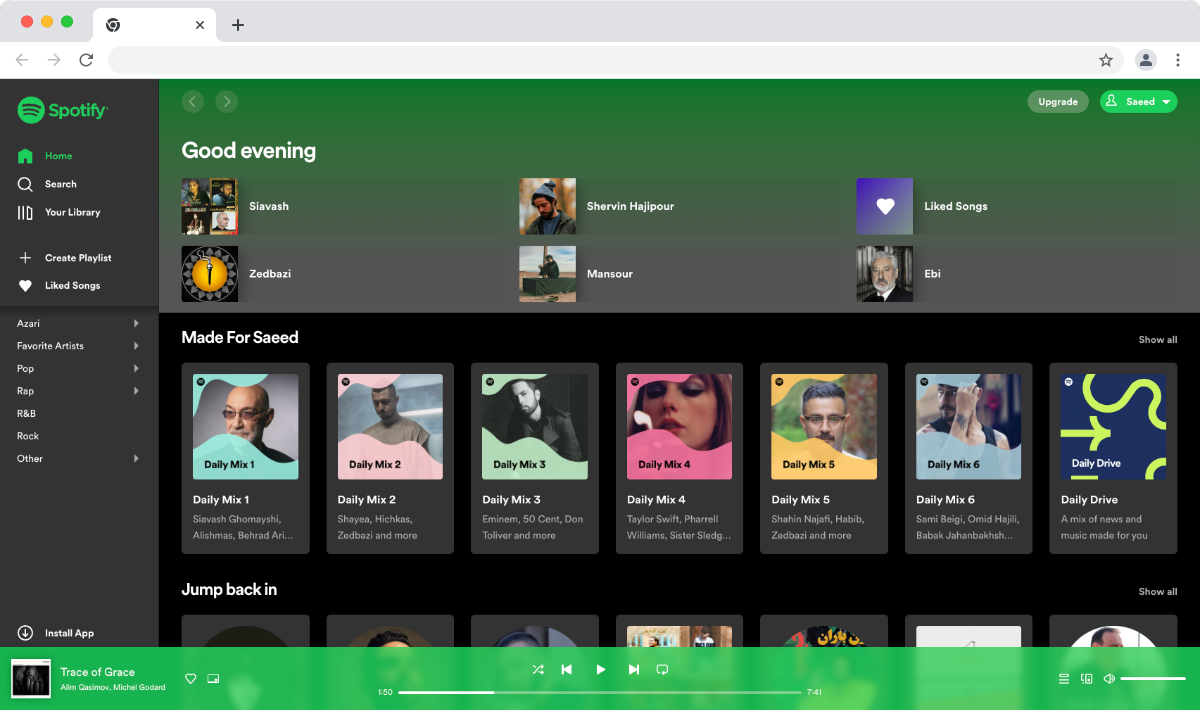Open Your Library
The width and height of the screenshot is (1200, 710).
(59, 212)
